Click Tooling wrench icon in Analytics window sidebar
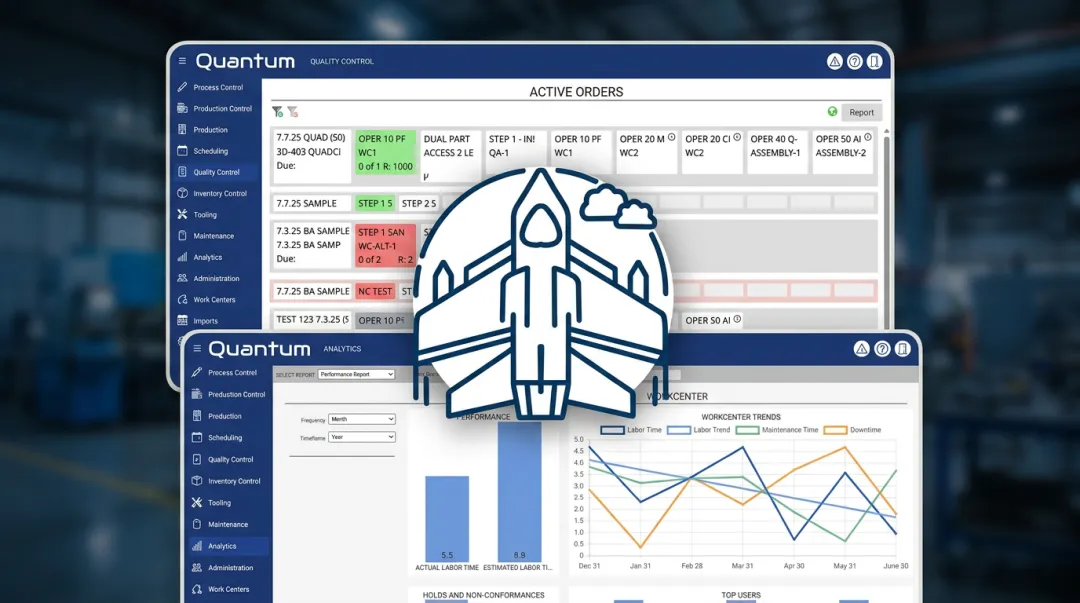Screen dimensions: 1080x603 [x=197, y=502]
